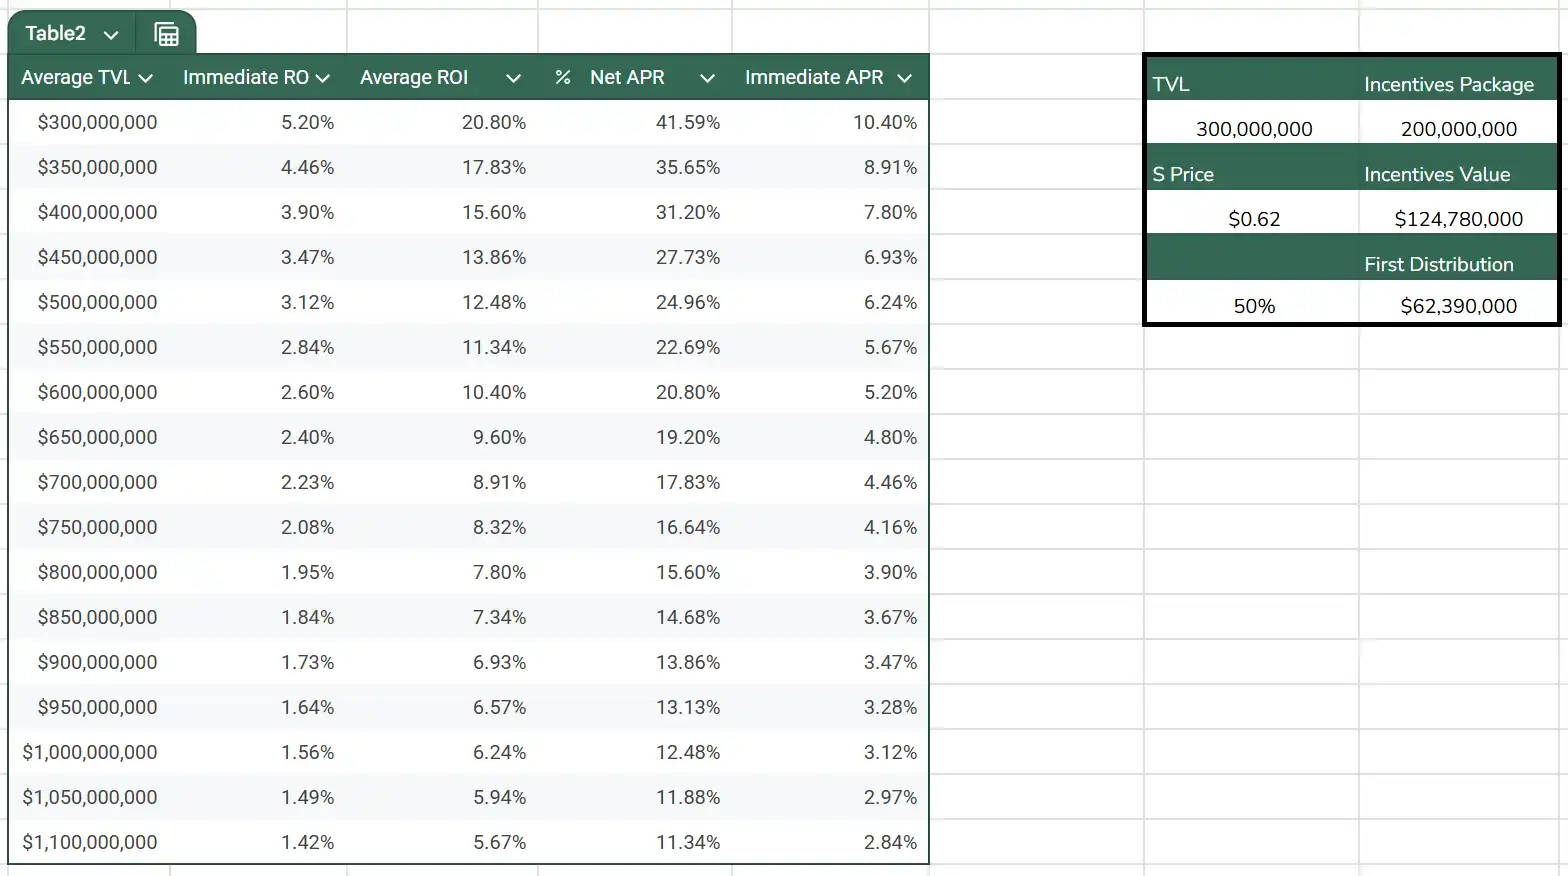1568x876 pixels.
Task: Click the 50% first distribution cell
Action: tap(1254, 306)
